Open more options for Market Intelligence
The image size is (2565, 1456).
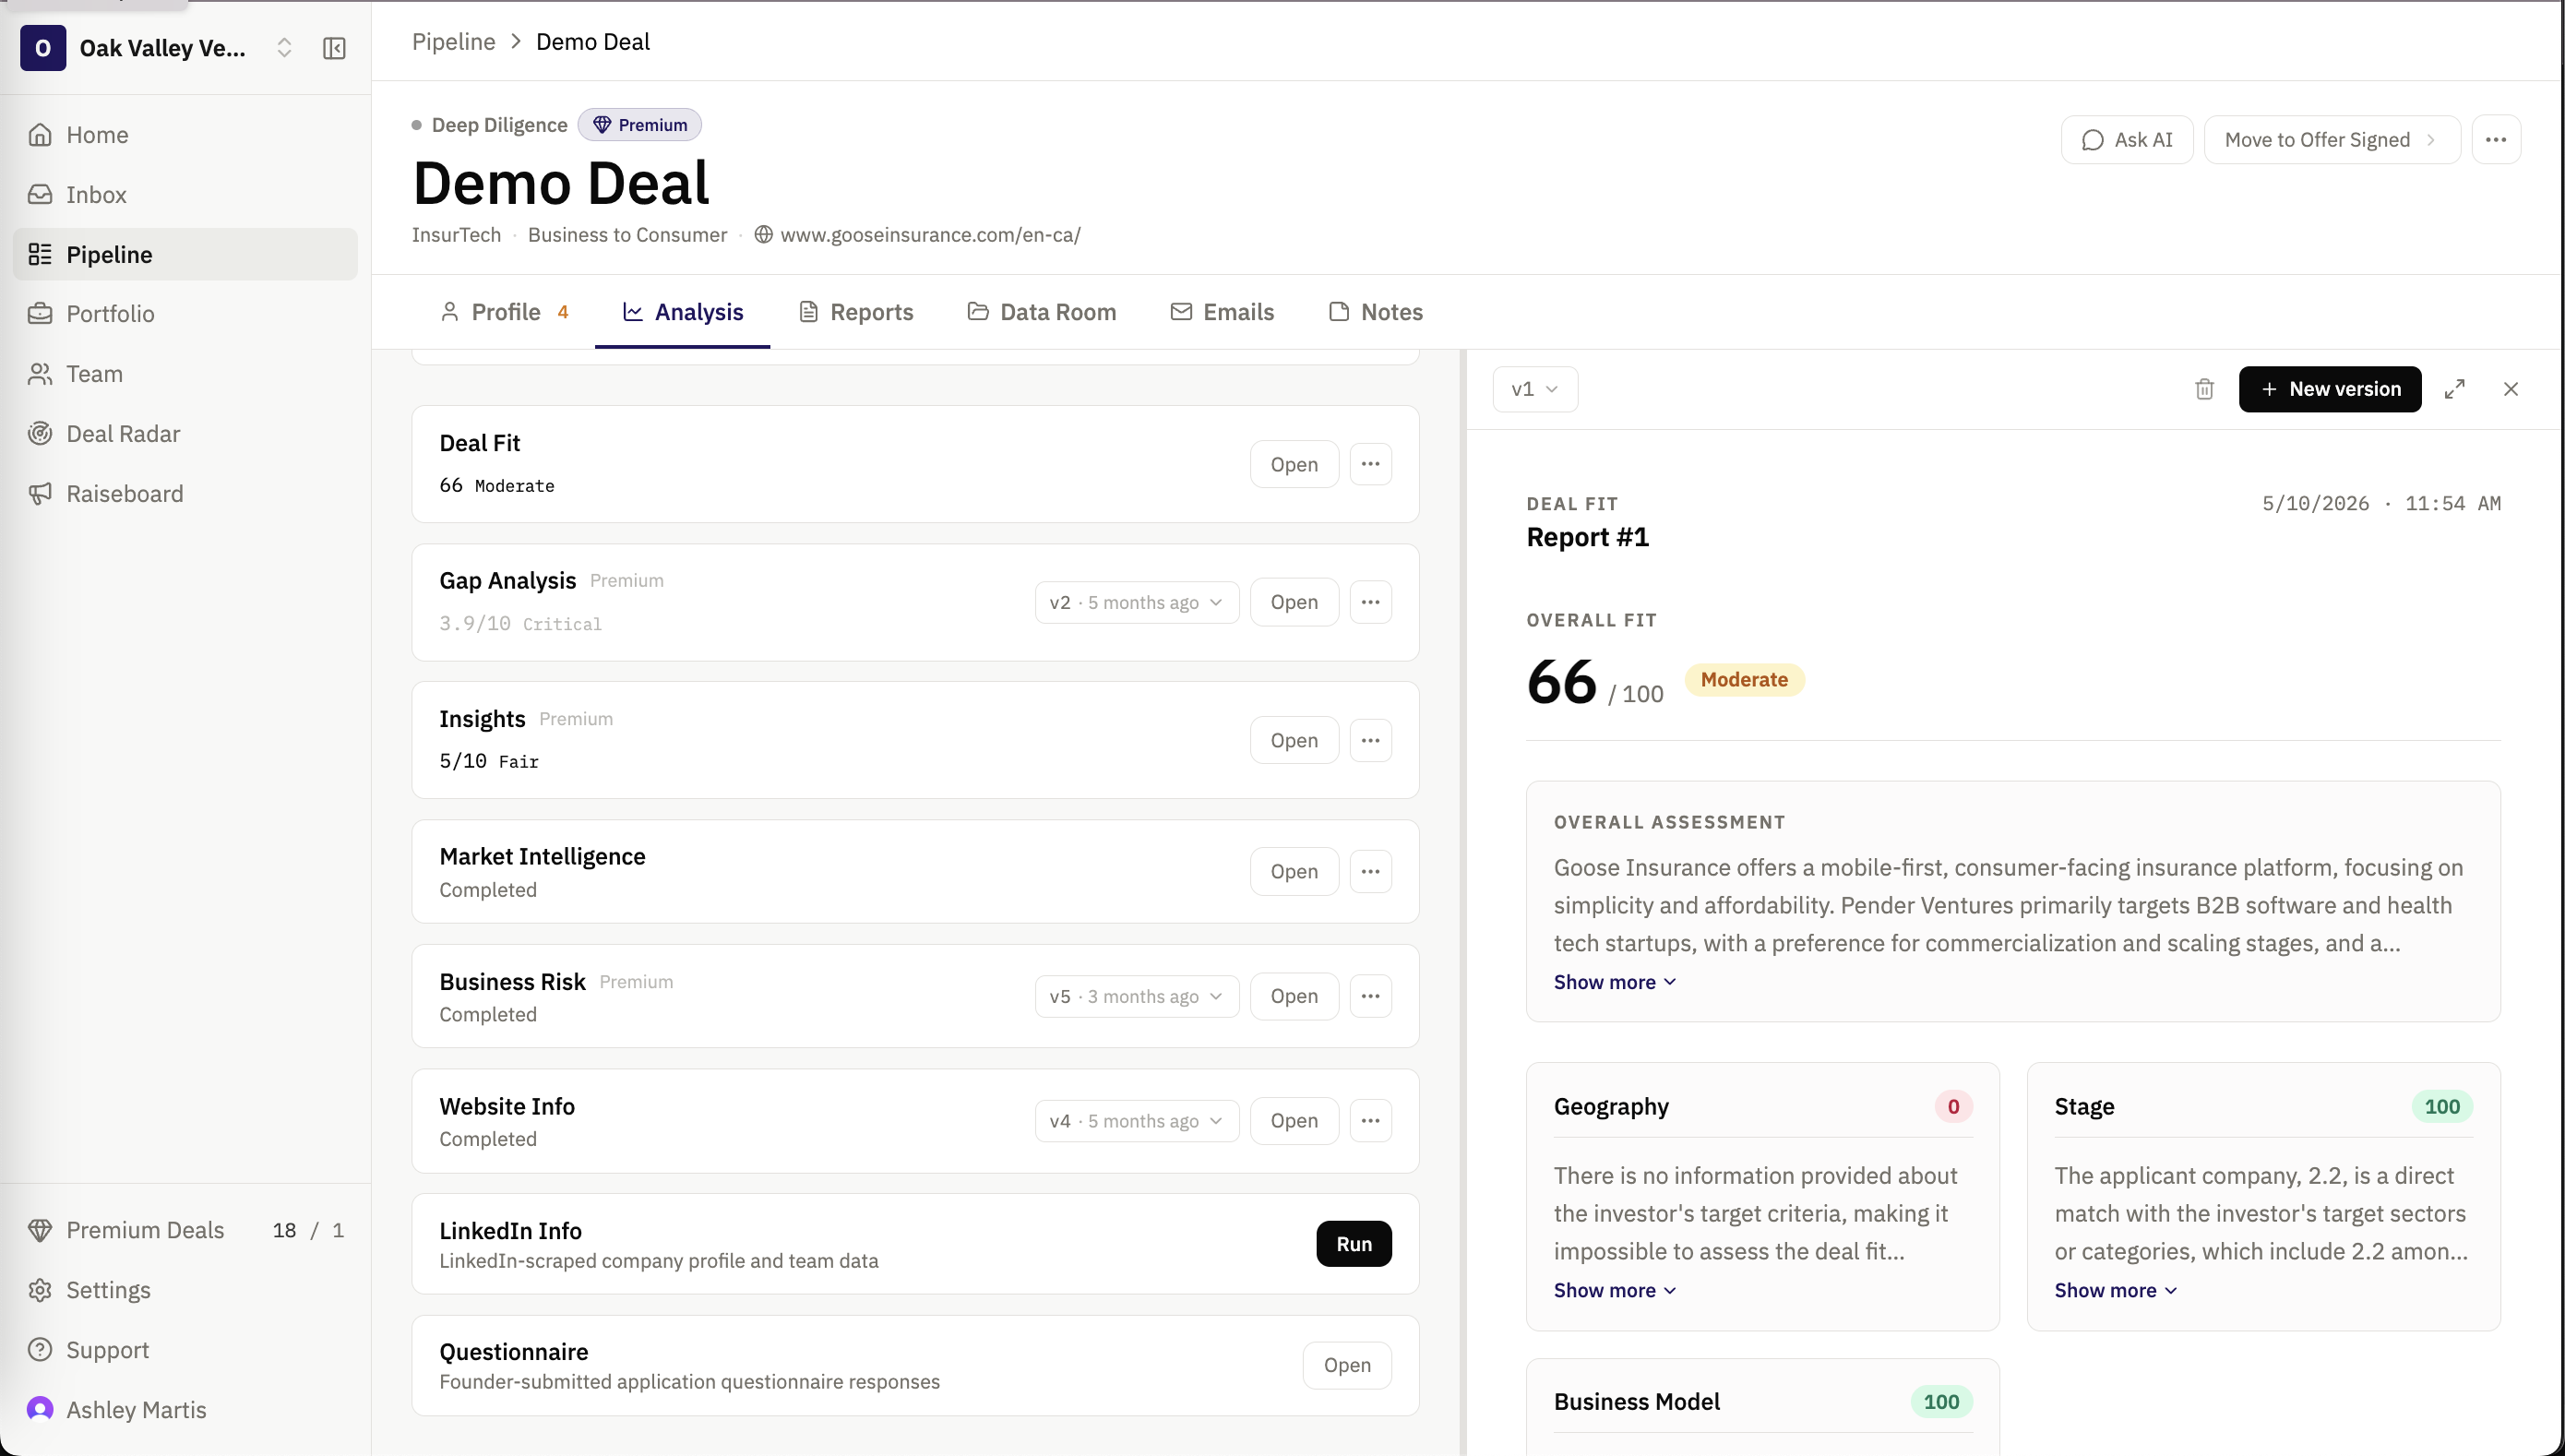pos(1370,872)
